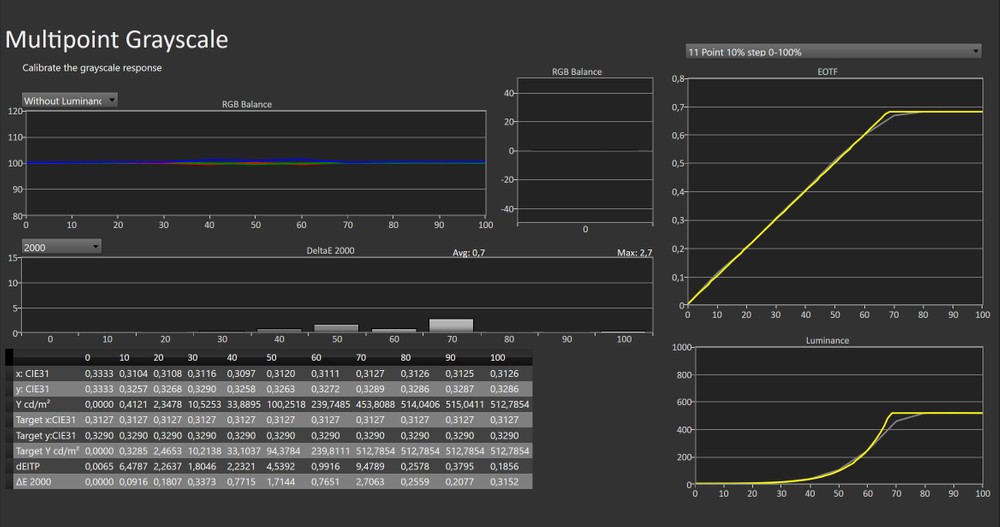Click column header 100 in data table
Screen dimensions: 1000x527
coord(497,356)
